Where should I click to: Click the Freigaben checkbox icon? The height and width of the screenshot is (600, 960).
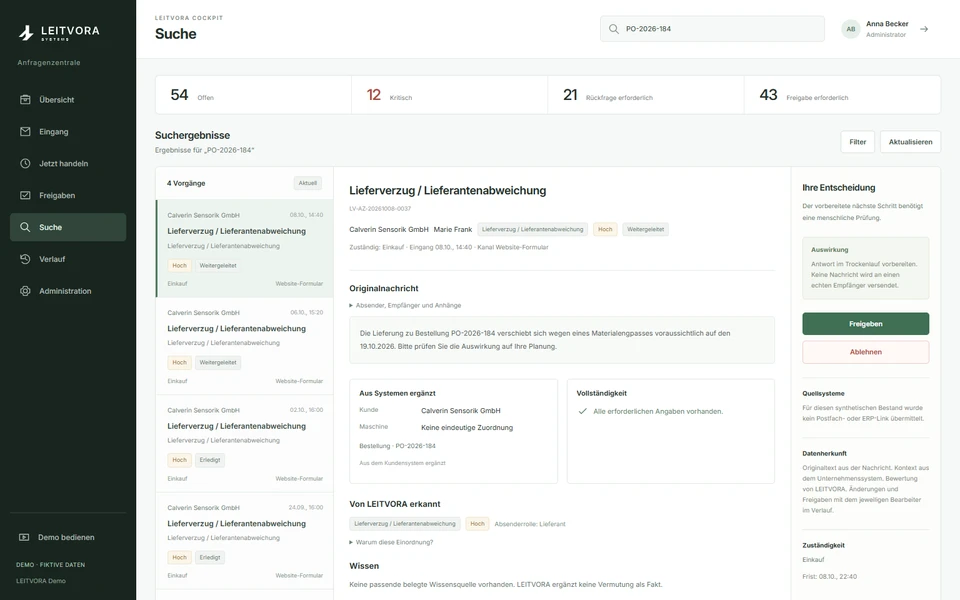pyautogui.click(x=25, y=195)
